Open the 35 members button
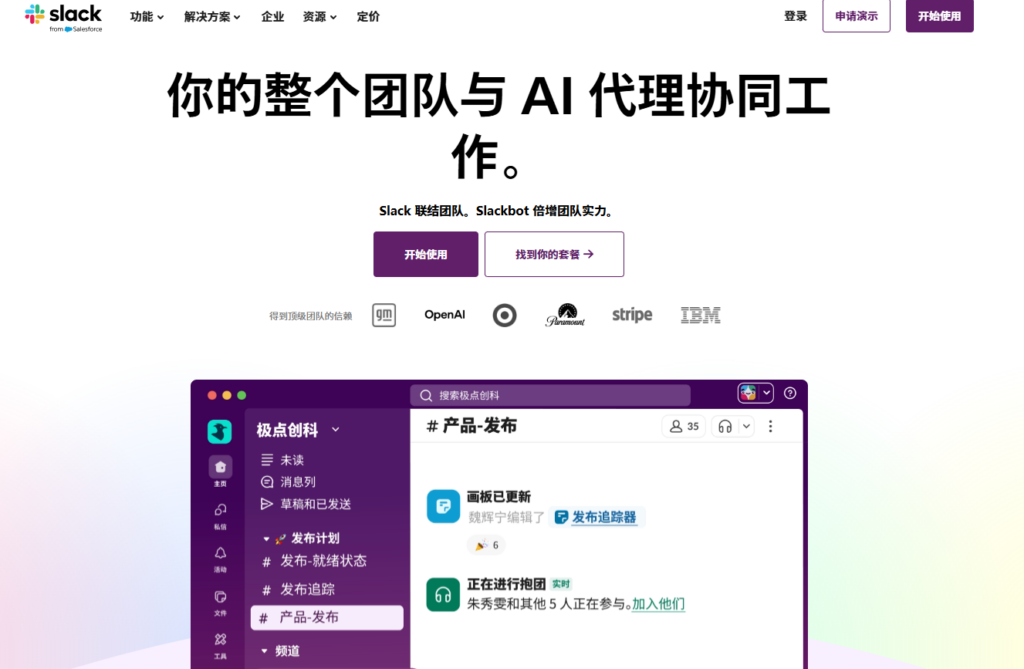The height and width of the screenshot is (669, 1024). tap(684, 427)
